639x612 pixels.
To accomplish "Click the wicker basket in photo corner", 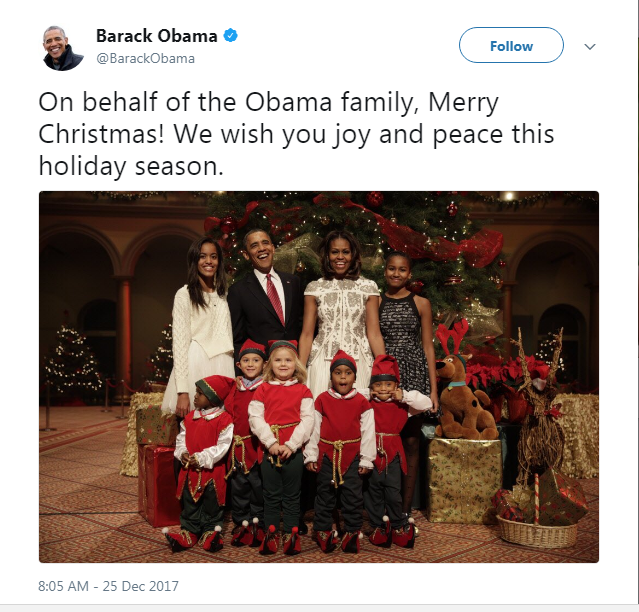I will pyautogui.click(x=535, y=530).
